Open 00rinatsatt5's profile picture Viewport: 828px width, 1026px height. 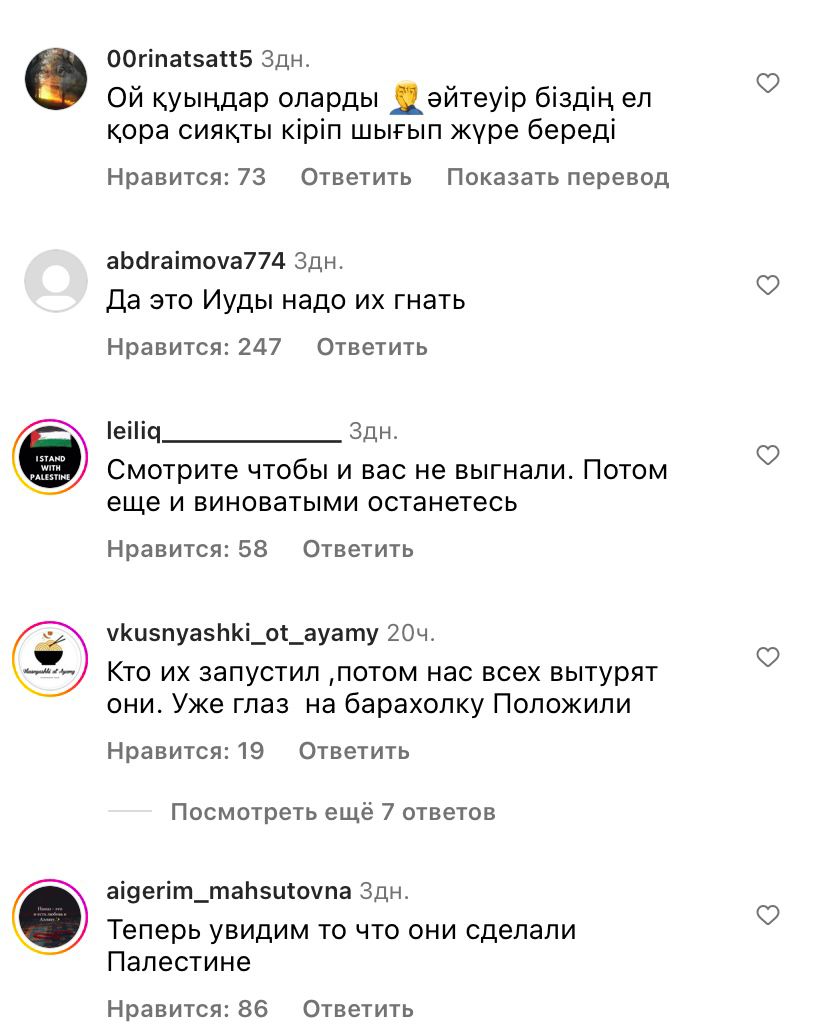pos(56,79)
